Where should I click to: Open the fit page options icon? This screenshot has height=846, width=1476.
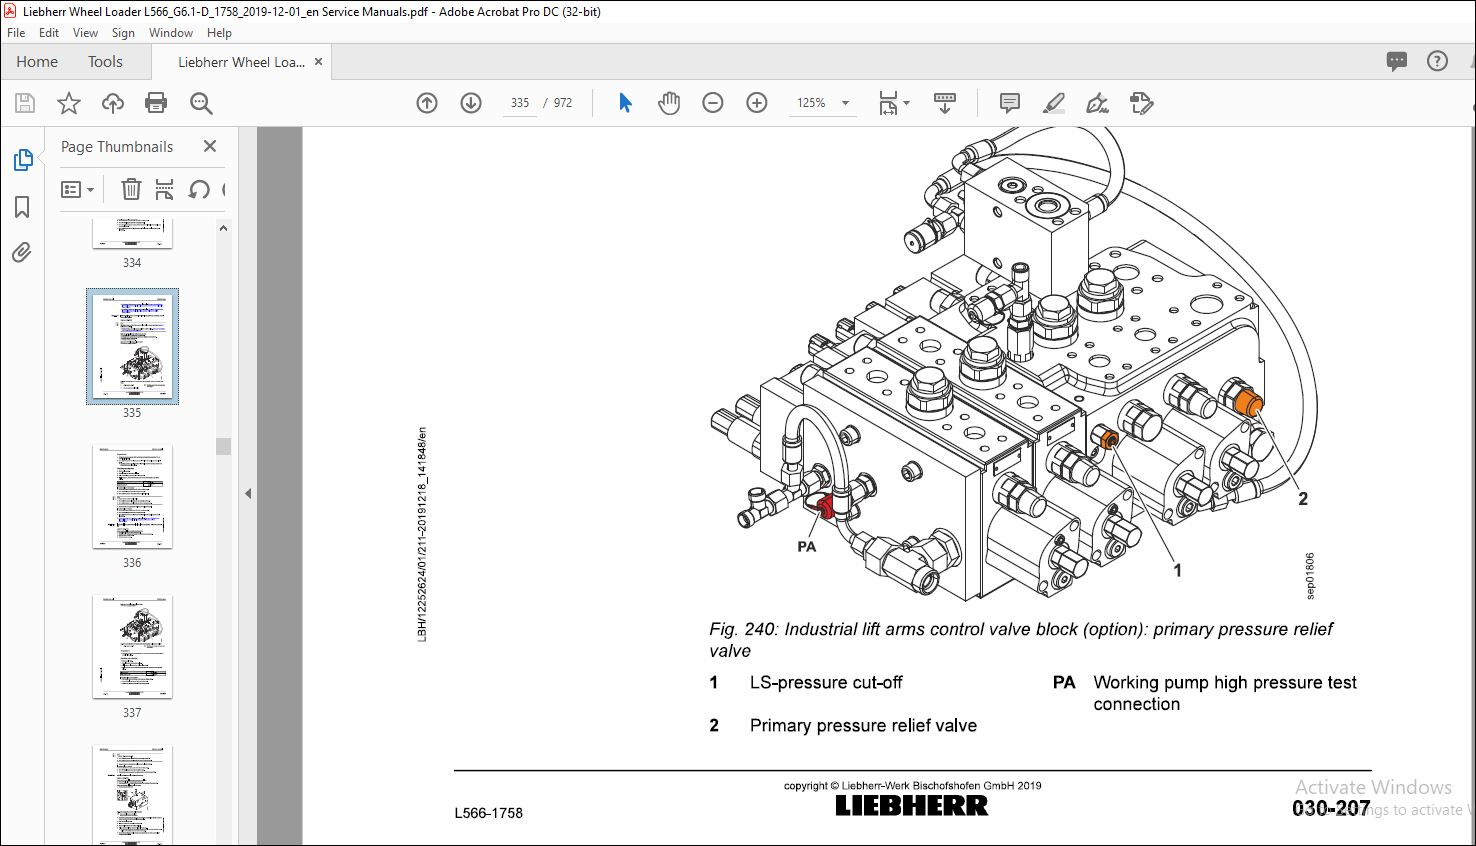pyautogui.click(x=888, y=103)
